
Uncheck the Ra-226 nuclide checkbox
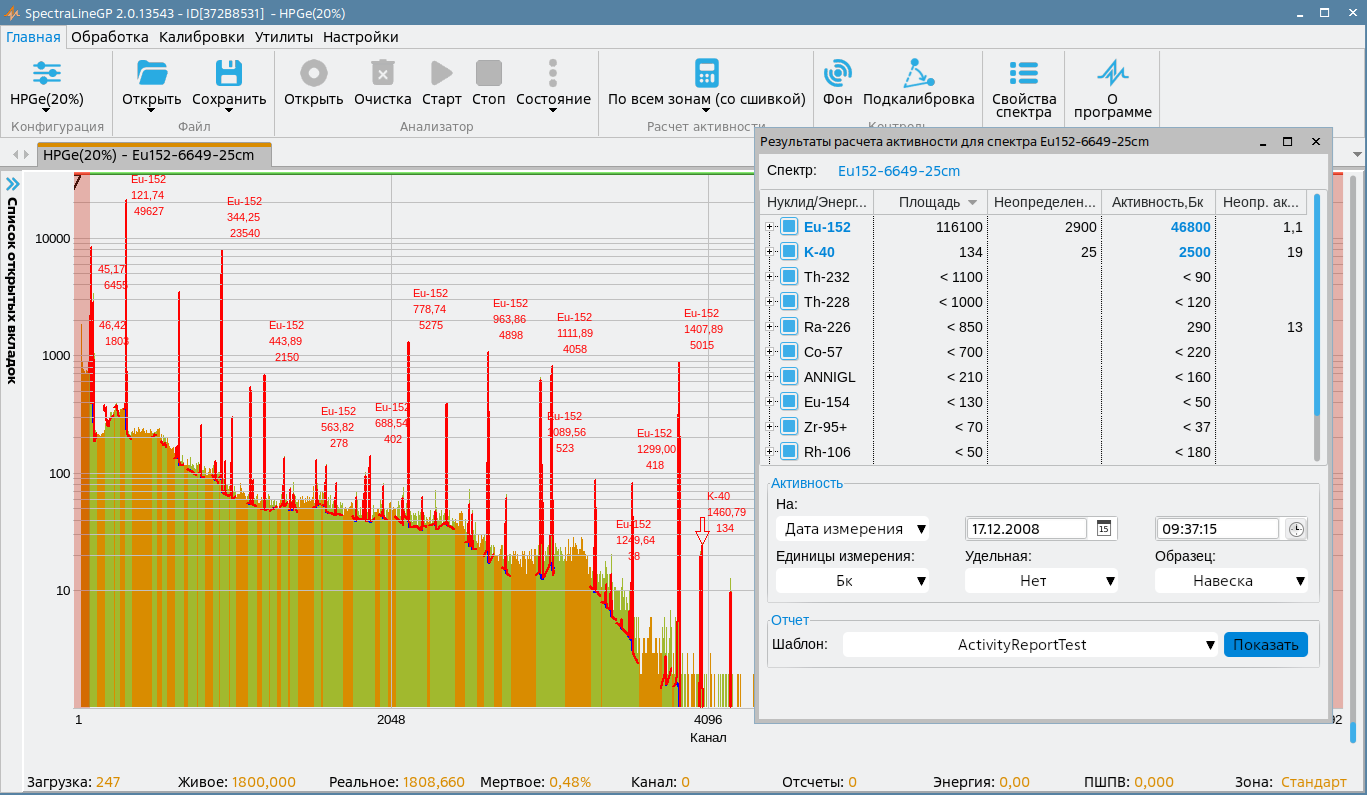[x=789, y=327]
